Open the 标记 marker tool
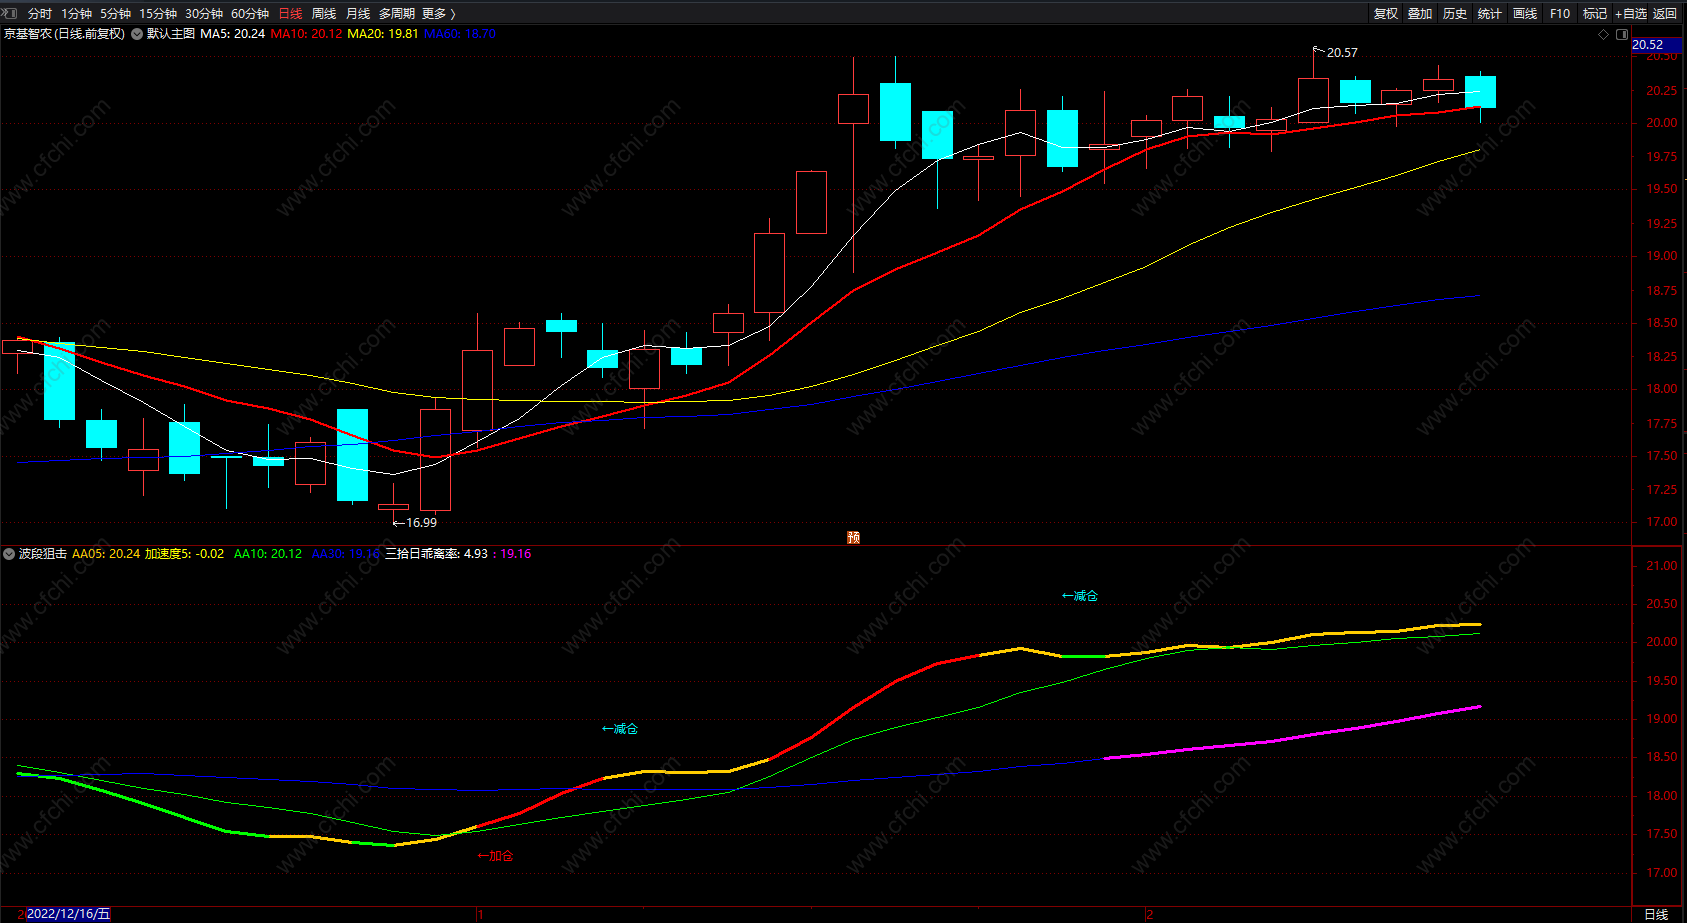Image resolution: width=1687 pixels, height=923 pixels. (x=1594, y=13)
